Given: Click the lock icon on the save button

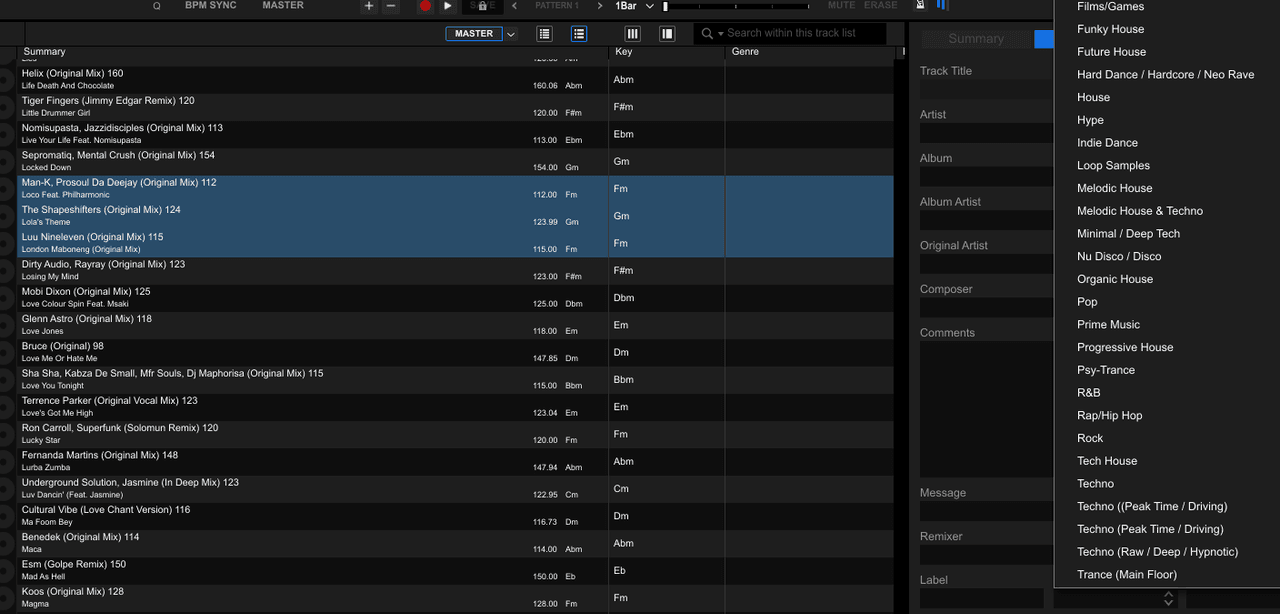Looking at the screenshot, I should click(x=483, y=6).
